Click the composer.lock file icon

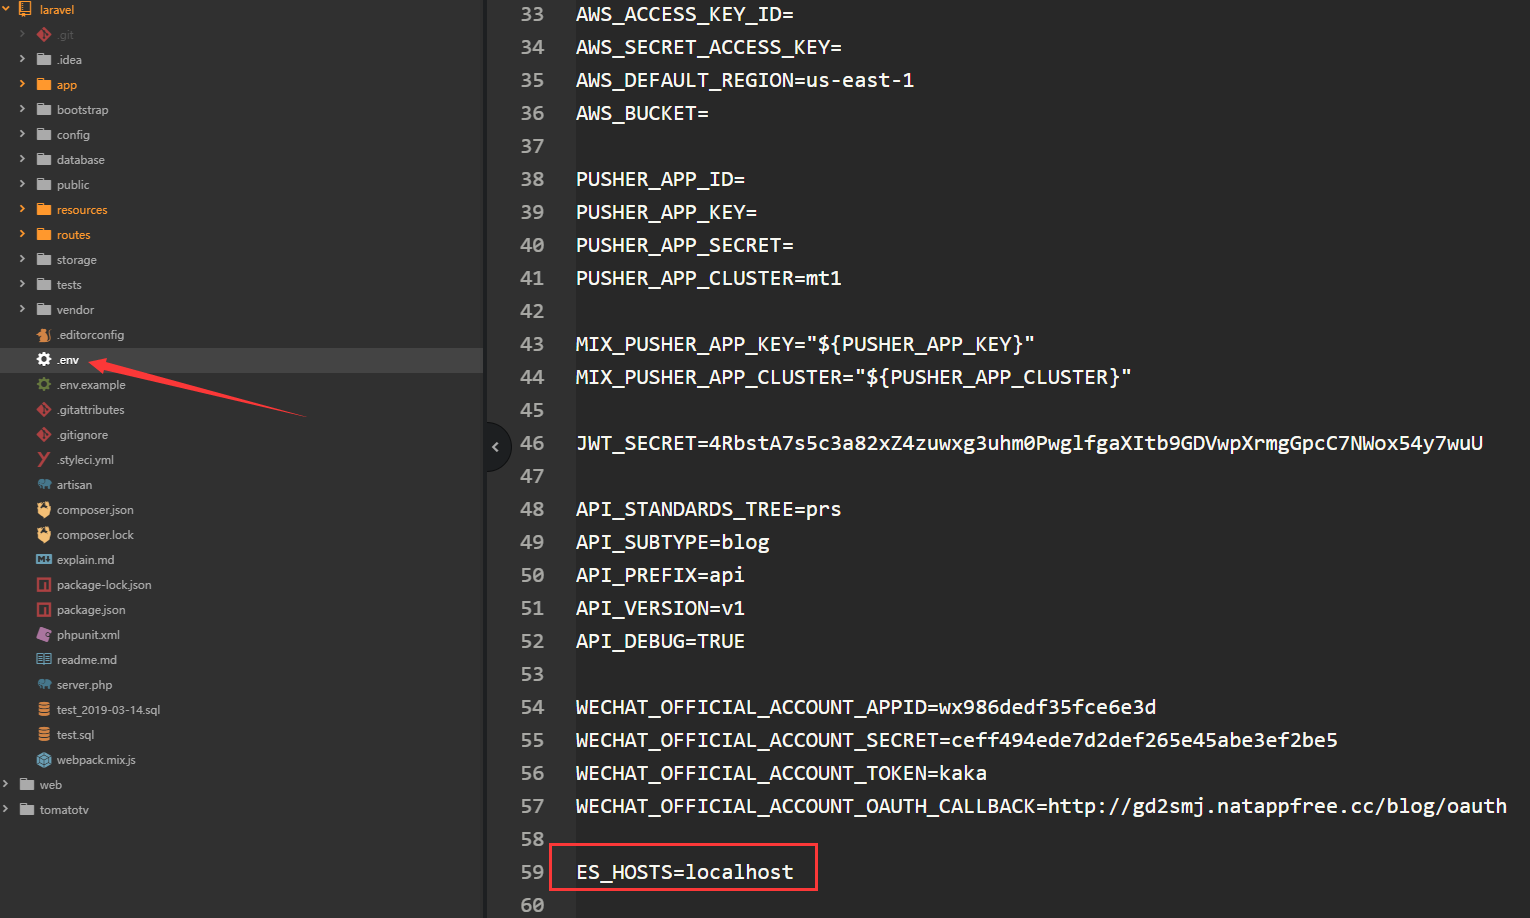click(x=44, y=535)
